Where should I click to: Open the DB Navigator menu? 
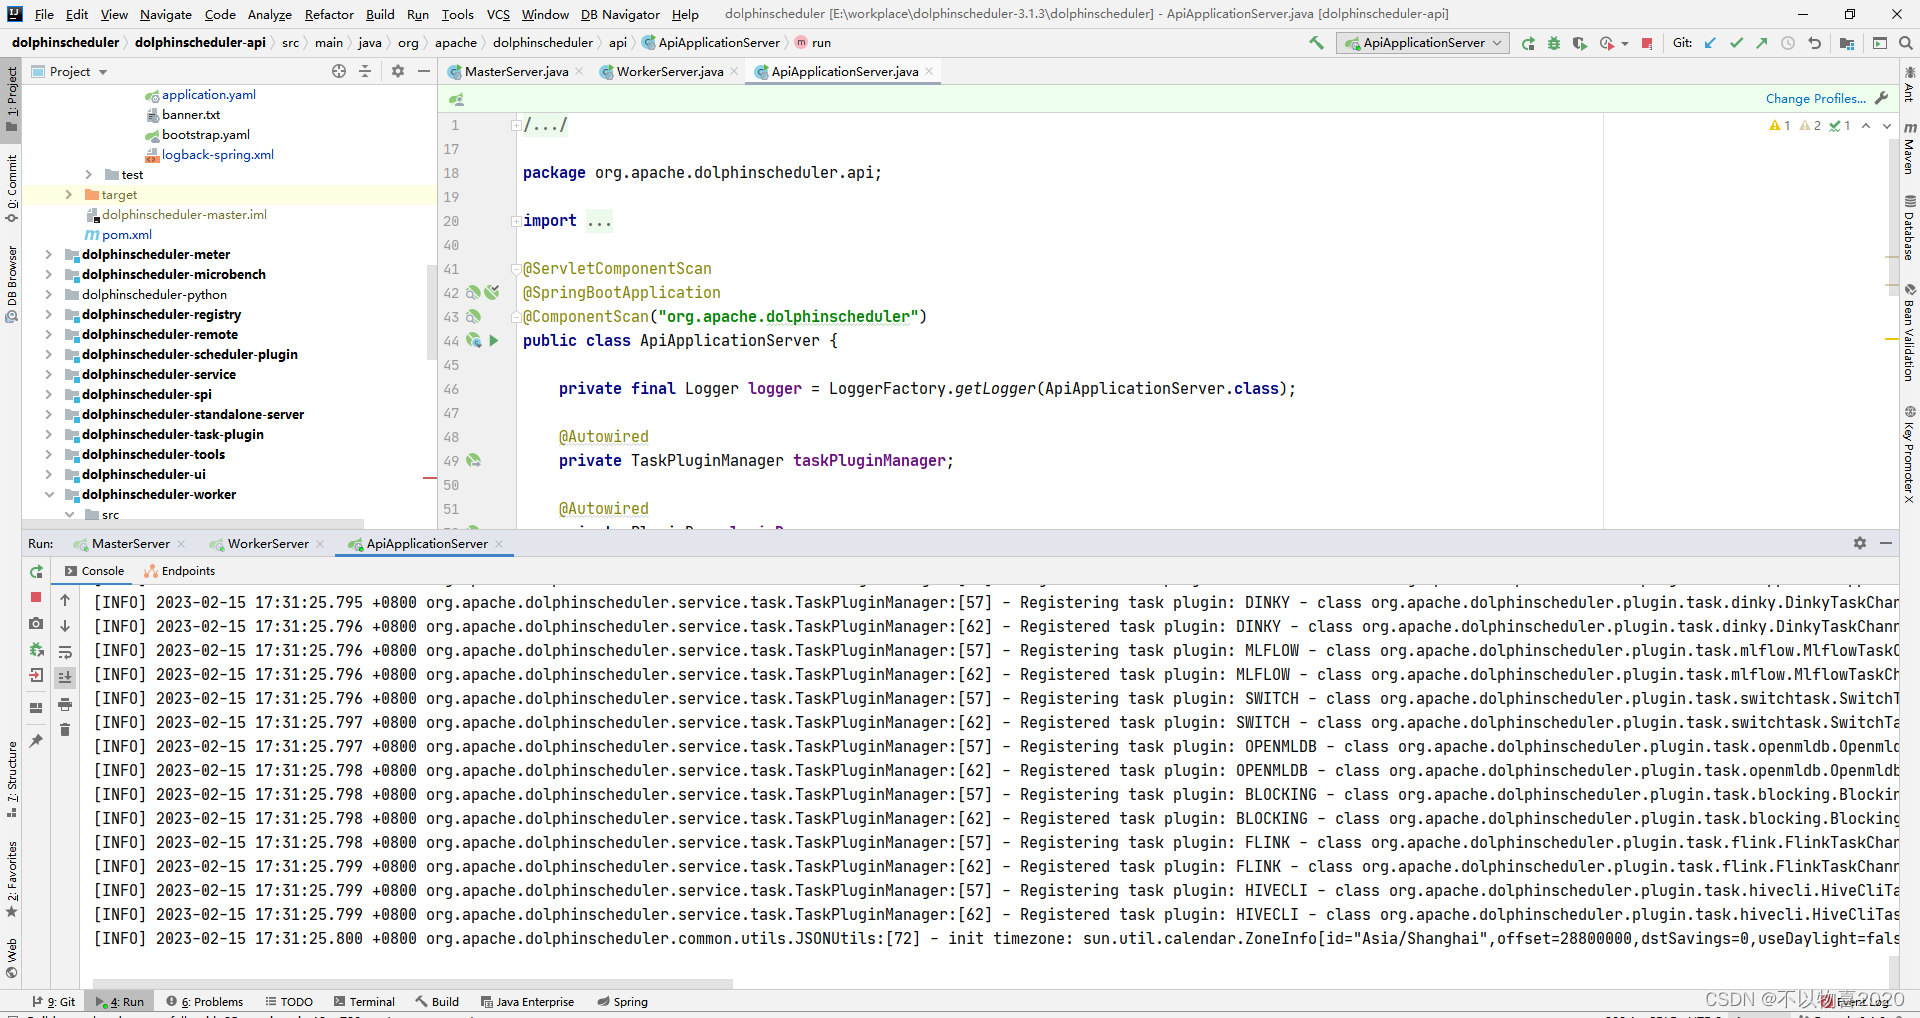coord(620,14)
